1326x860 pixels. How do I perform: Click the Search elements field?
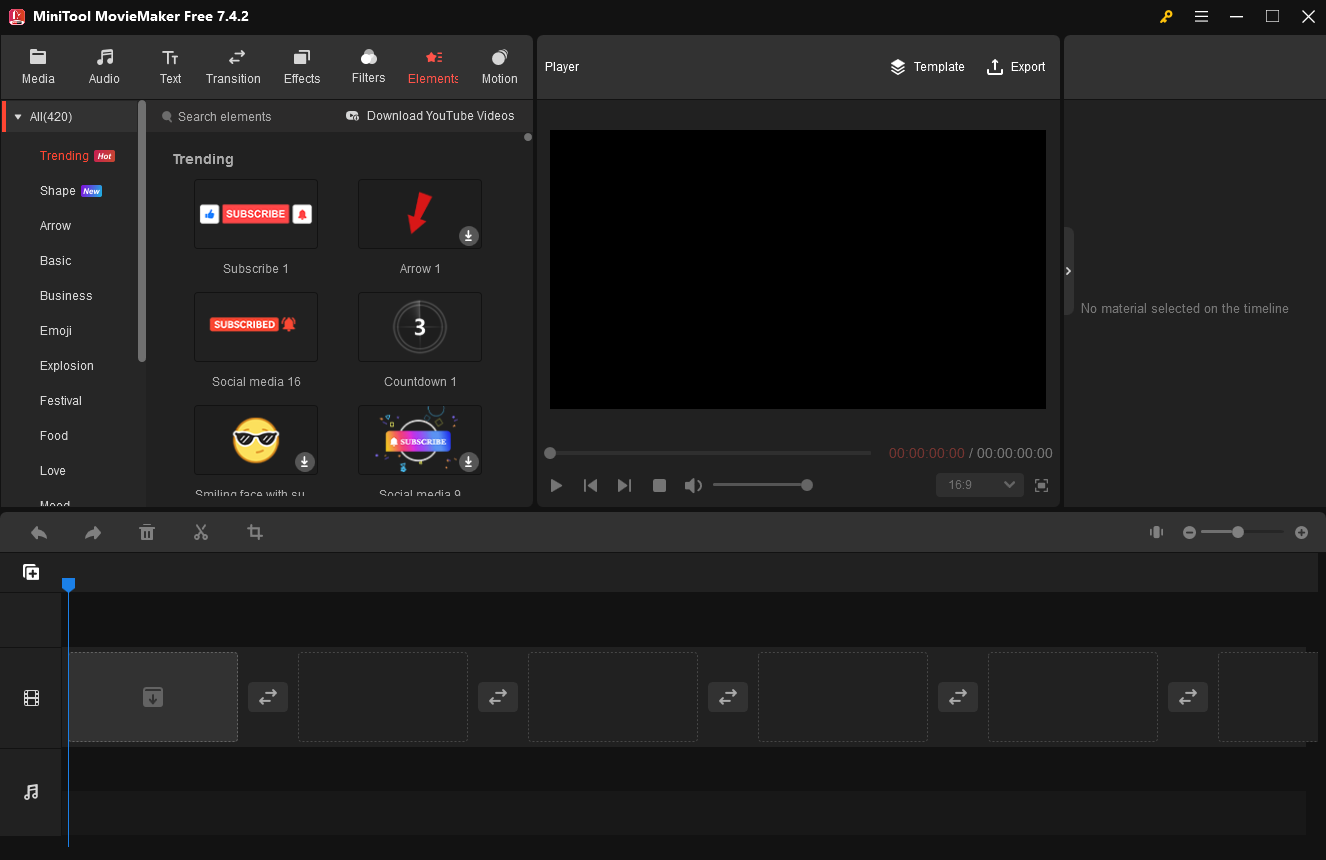240,117
